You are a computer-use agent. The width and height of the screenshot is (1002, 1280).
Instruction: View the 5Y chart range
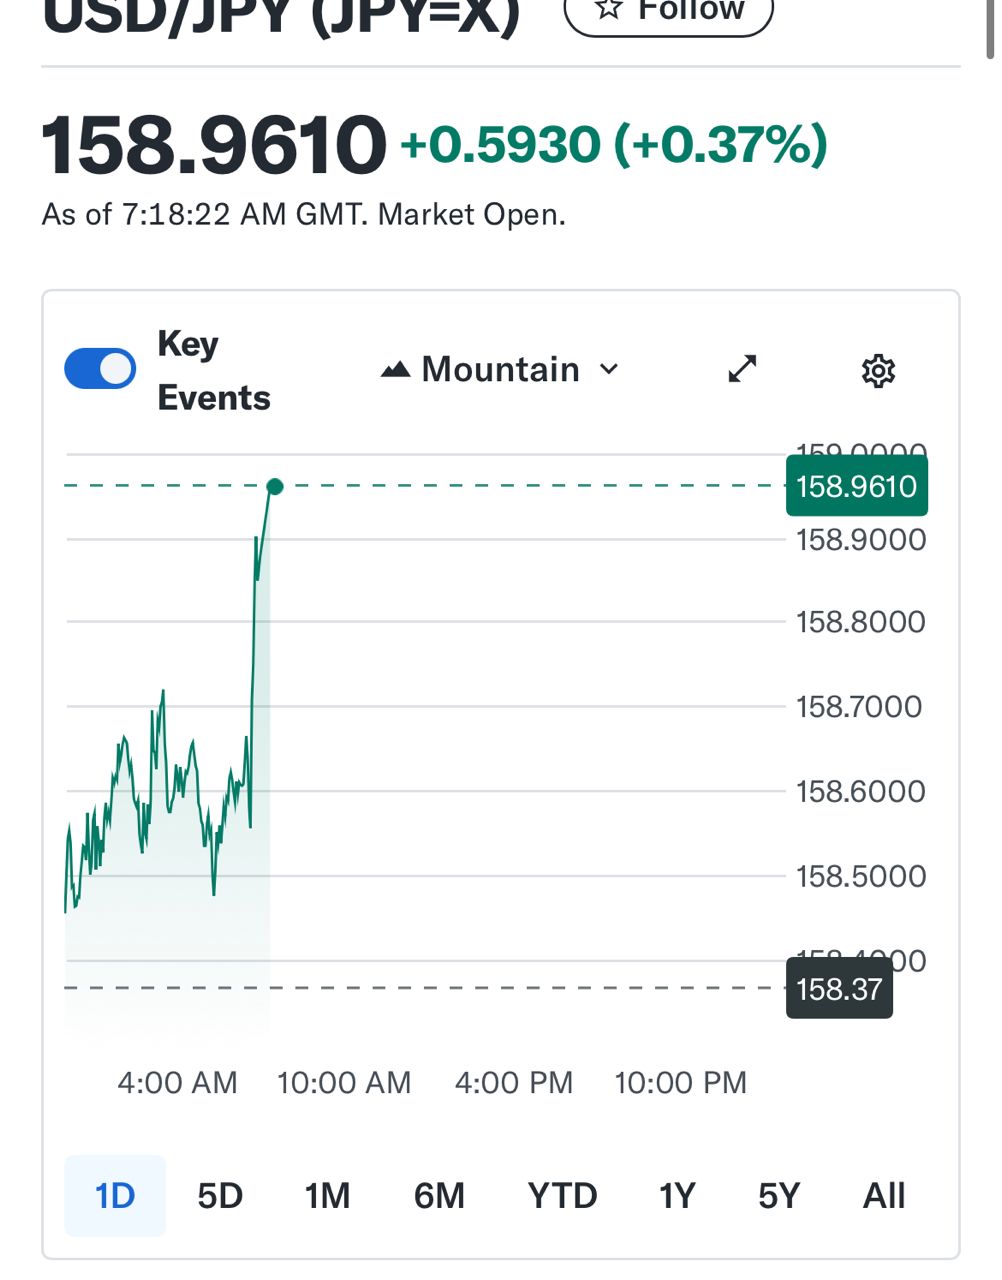click(x=779, y=1196)
